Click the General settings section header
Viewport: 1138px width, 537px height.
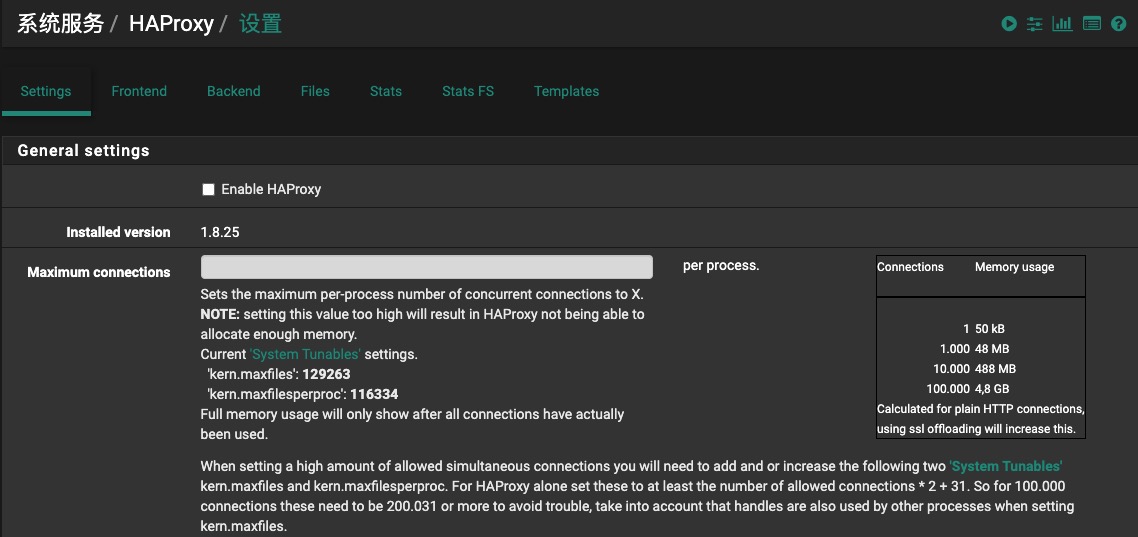click(84, 151)
